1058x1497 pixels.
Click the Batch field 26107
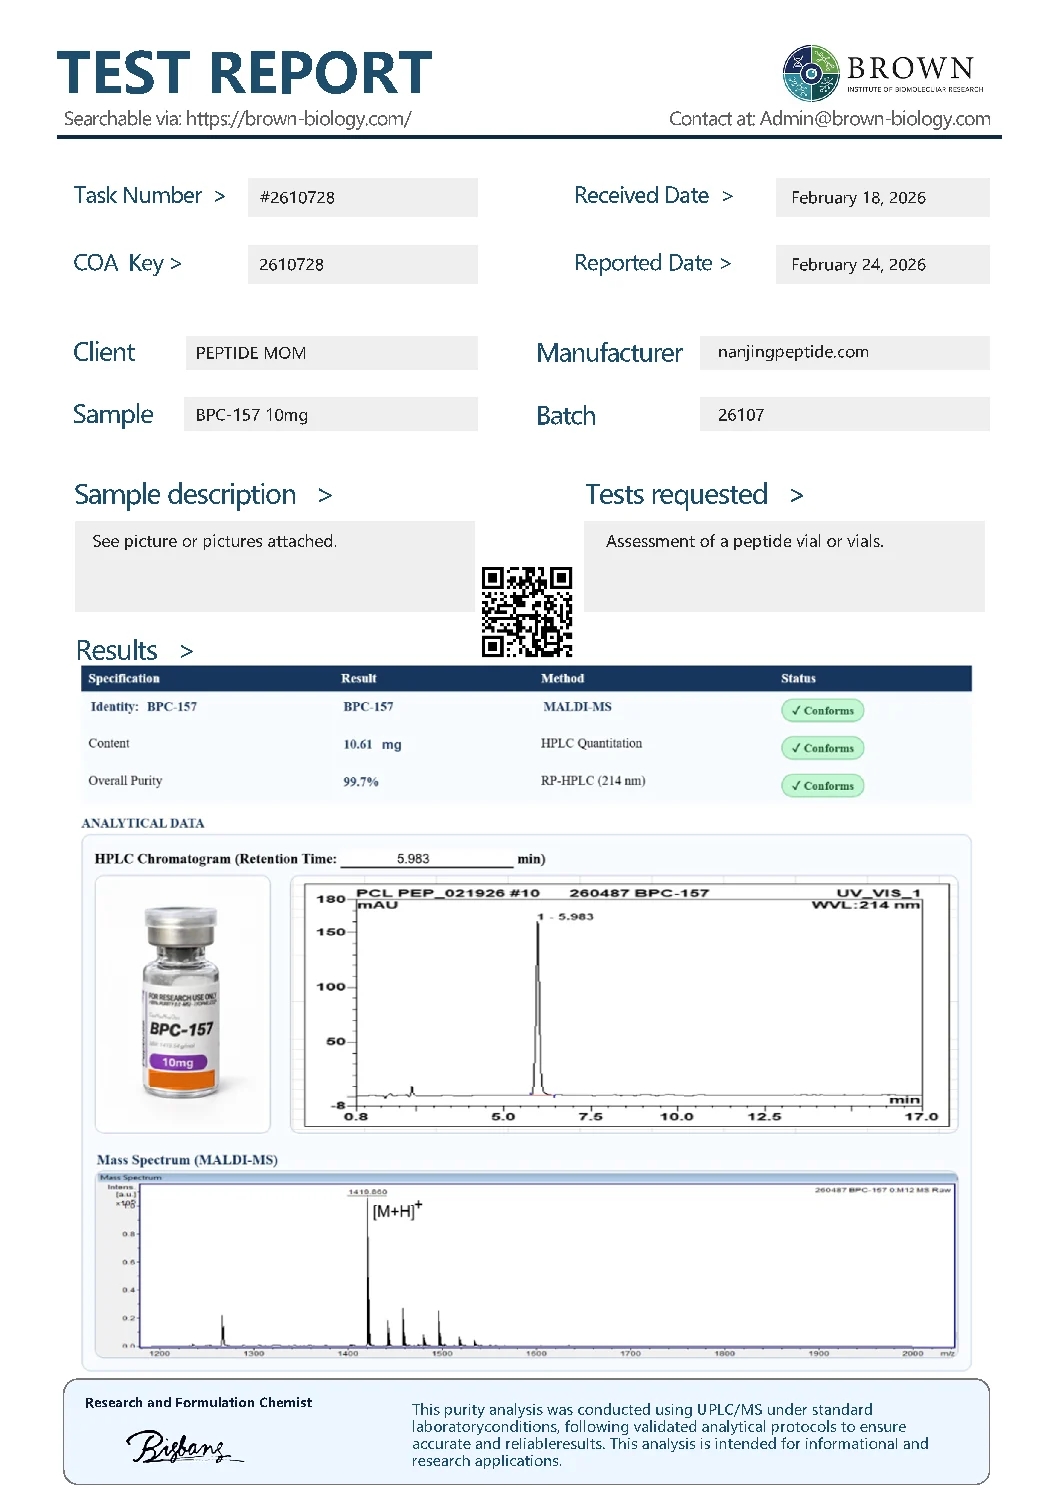[x=845, y=414]
